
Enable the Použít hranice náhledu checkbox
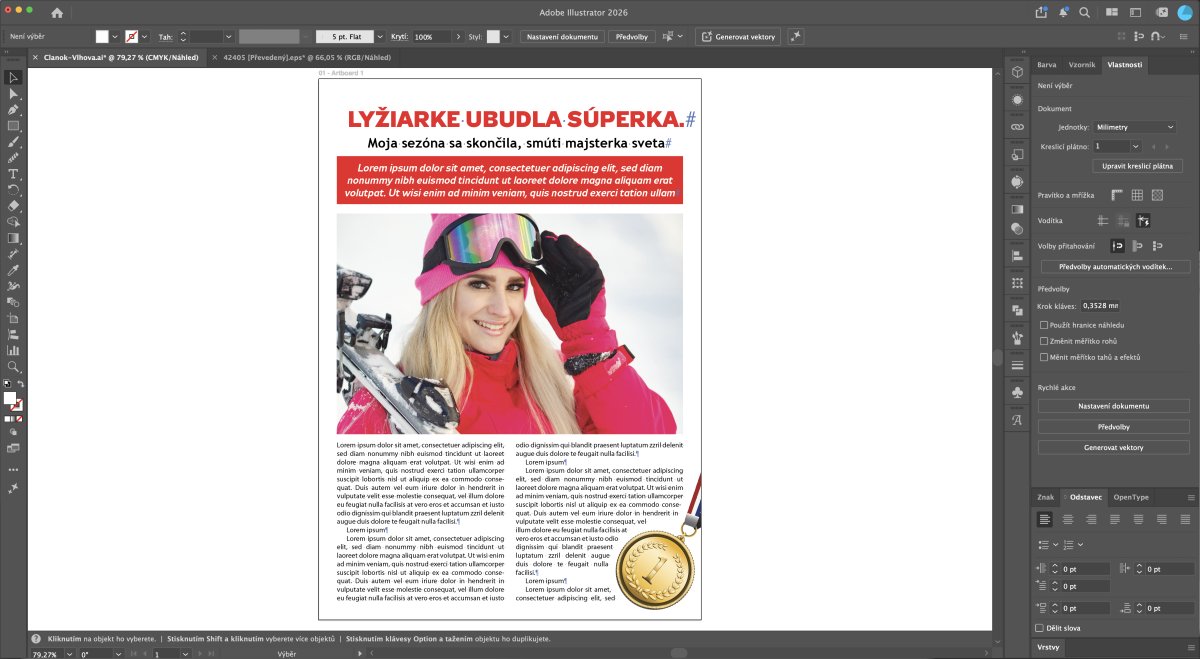click(x=1044, y=325)
